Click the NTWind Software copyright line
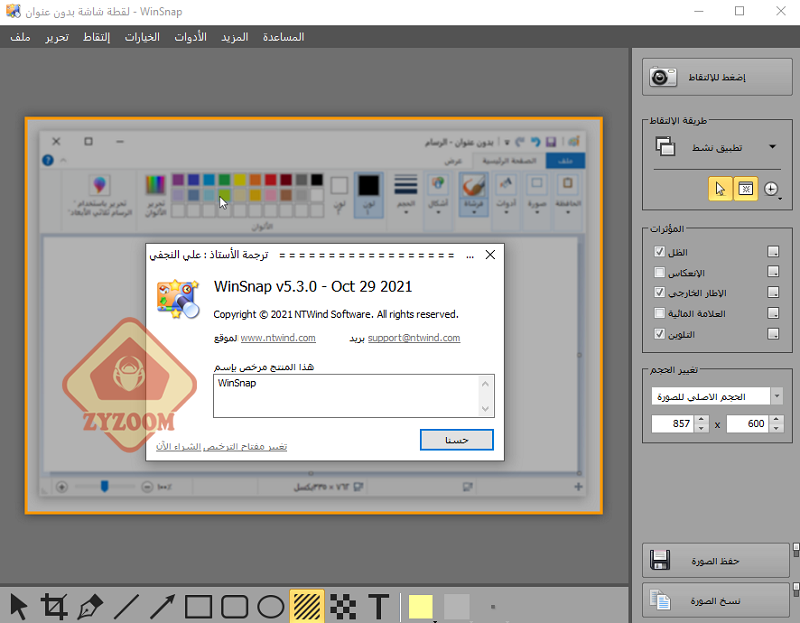Image resolution: width=800 pixels, height=623 pixels. click(336, 314)
